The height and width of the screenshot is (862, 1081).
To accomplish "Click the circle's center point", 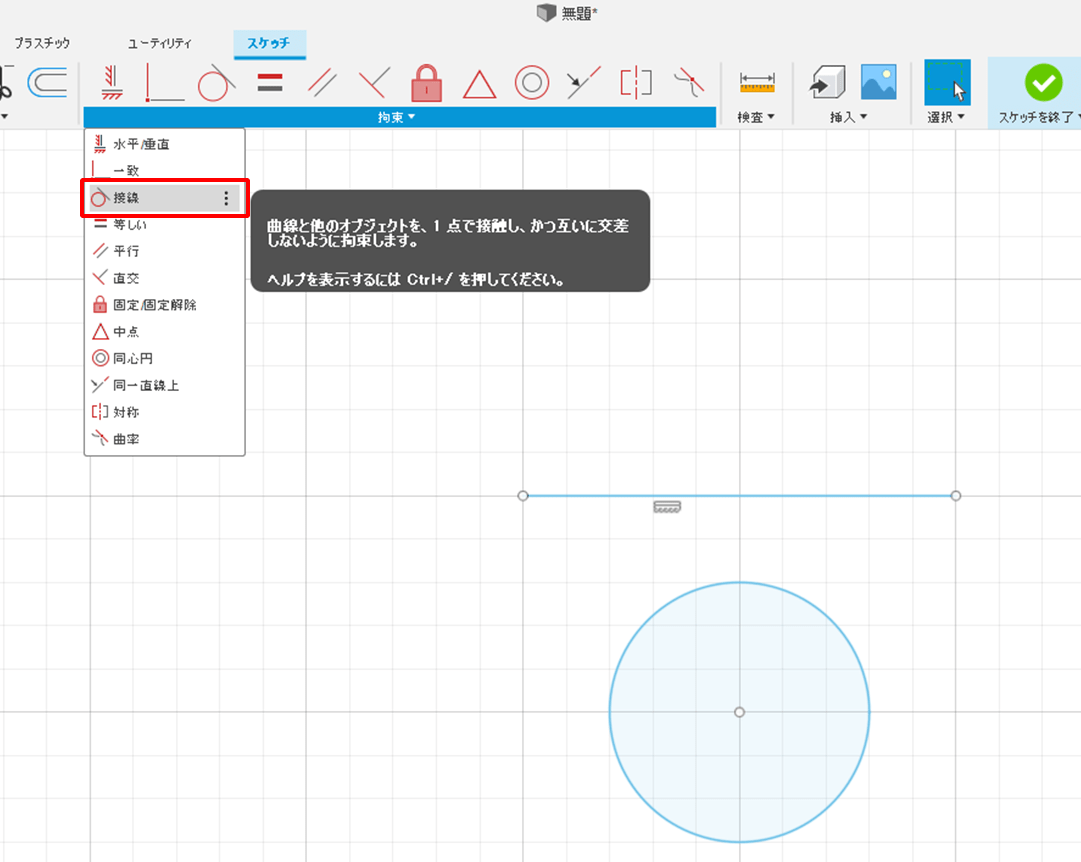I will [739, 712].
